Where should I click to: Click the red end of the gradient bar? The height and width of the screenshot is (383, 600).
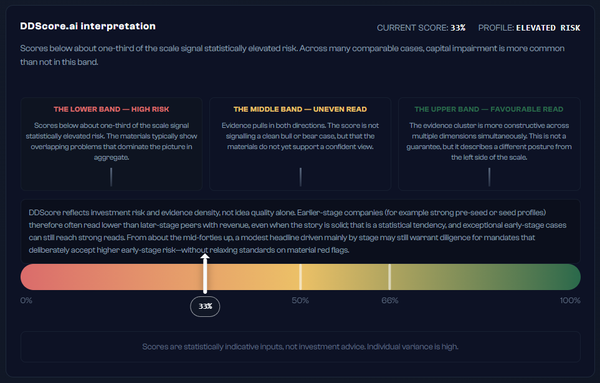[31, 277]
